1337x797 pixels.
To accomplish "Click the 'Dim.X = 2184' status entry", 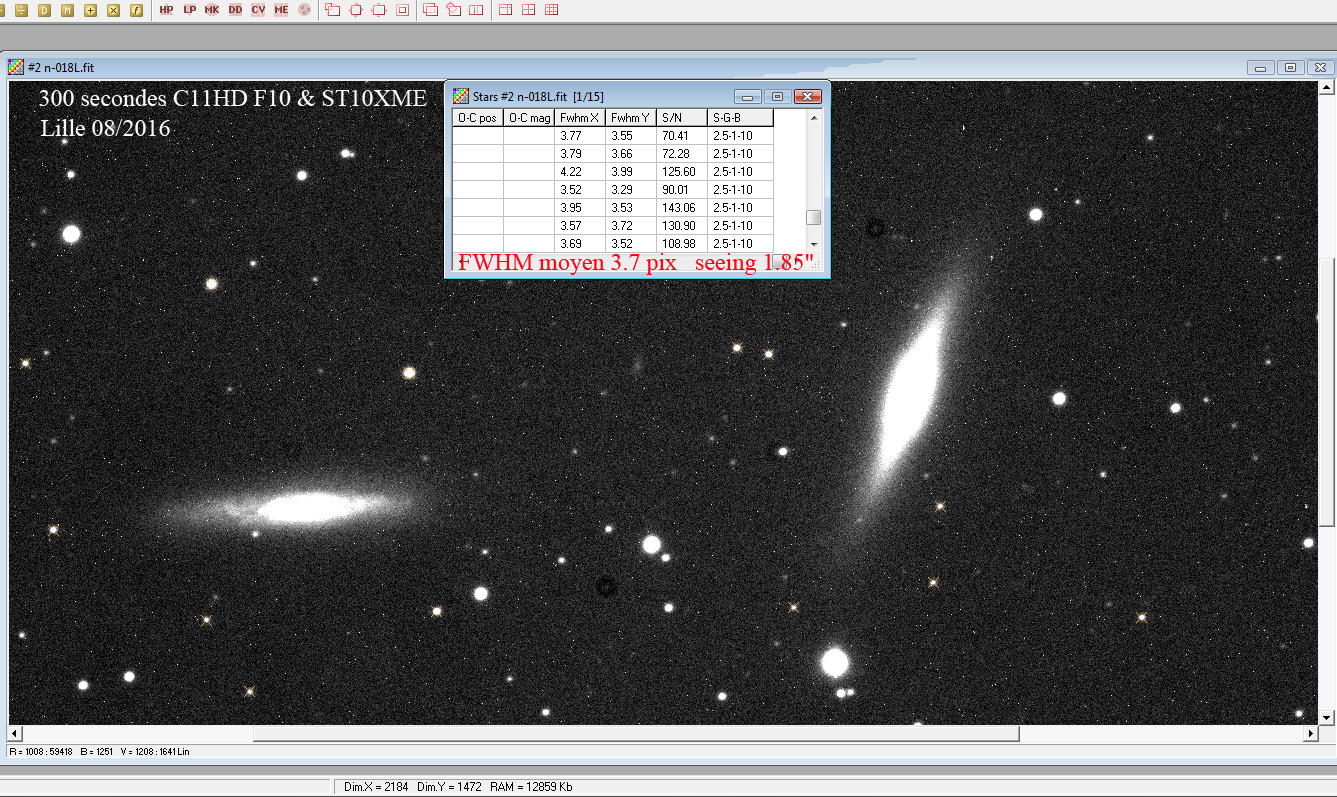I will coord(376,787).
